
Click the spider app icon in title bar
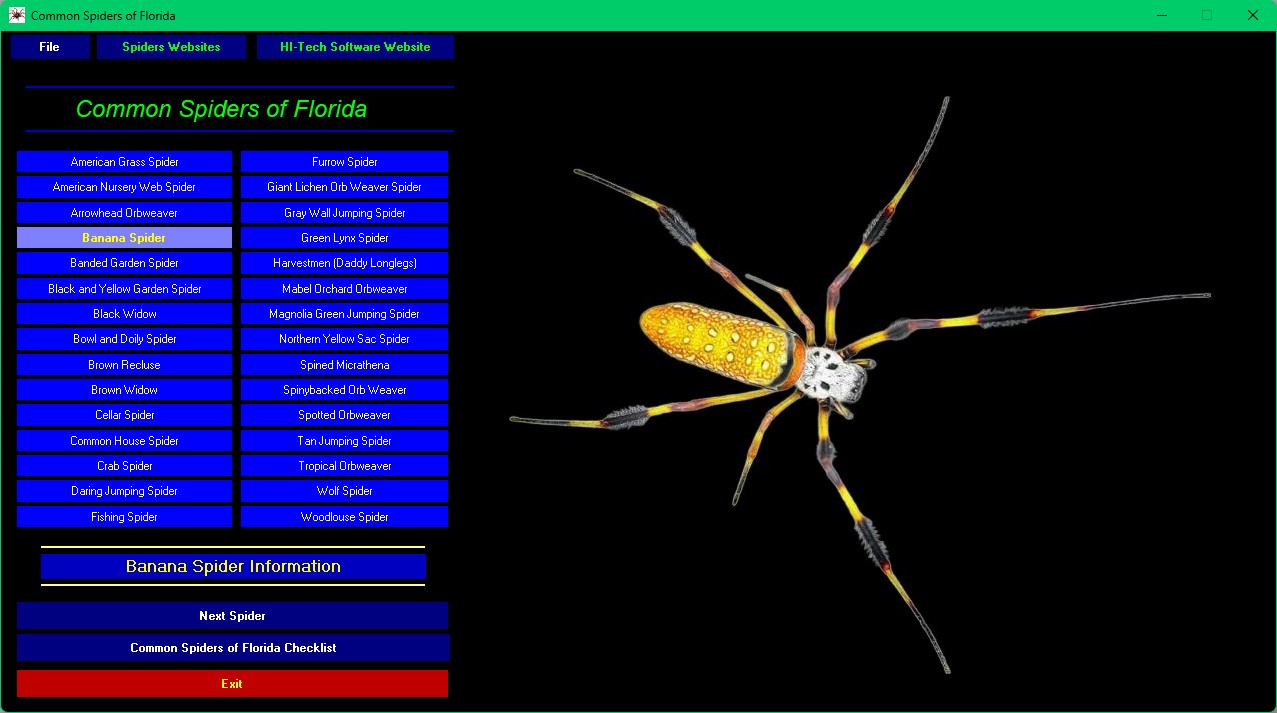[x=16, y=15]
